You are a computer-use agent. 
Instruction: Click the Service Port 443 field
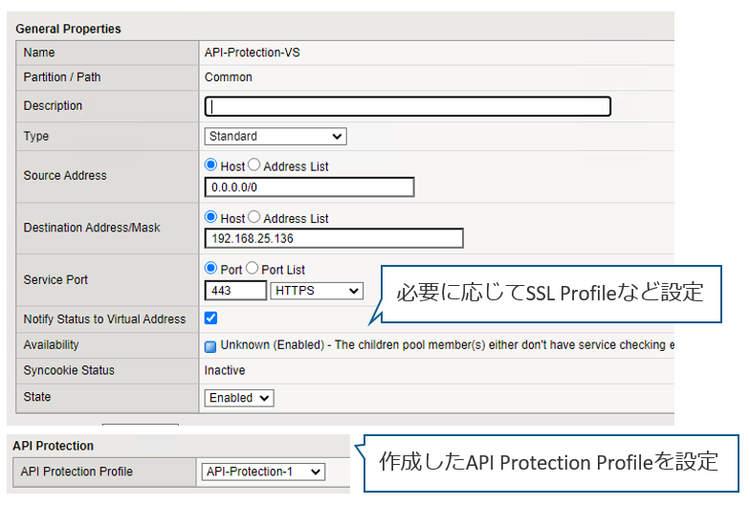click(x=235, y=290)
